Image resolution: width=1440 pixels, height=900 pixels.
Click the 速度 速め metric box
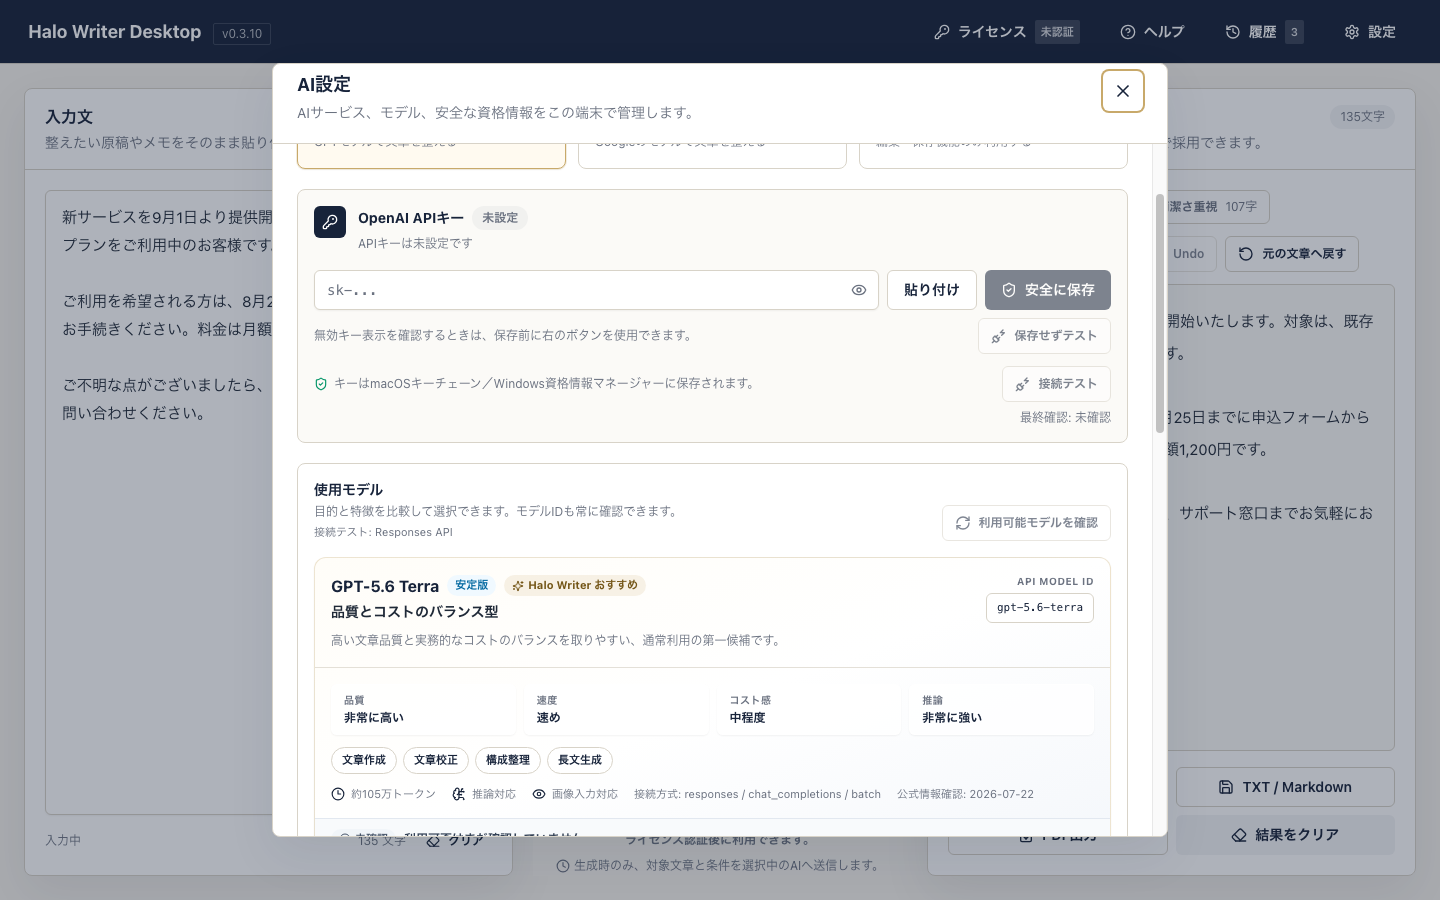(x=616, y=710)
